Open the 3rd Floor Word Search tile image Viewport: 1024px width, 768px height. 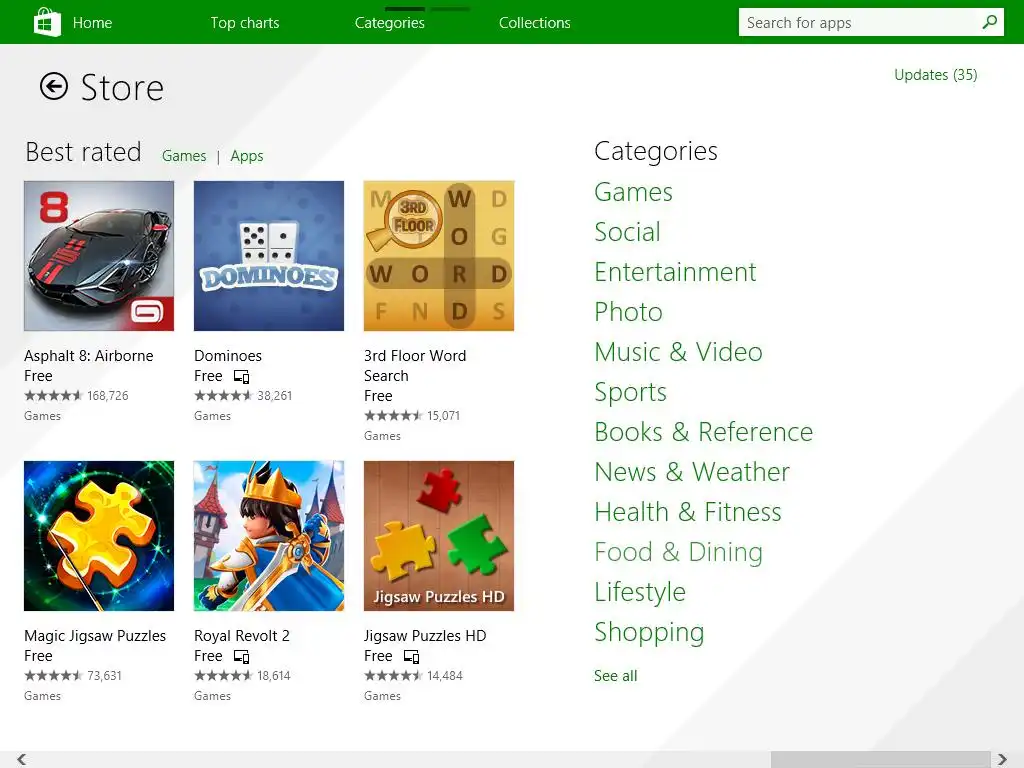(439, 256)
